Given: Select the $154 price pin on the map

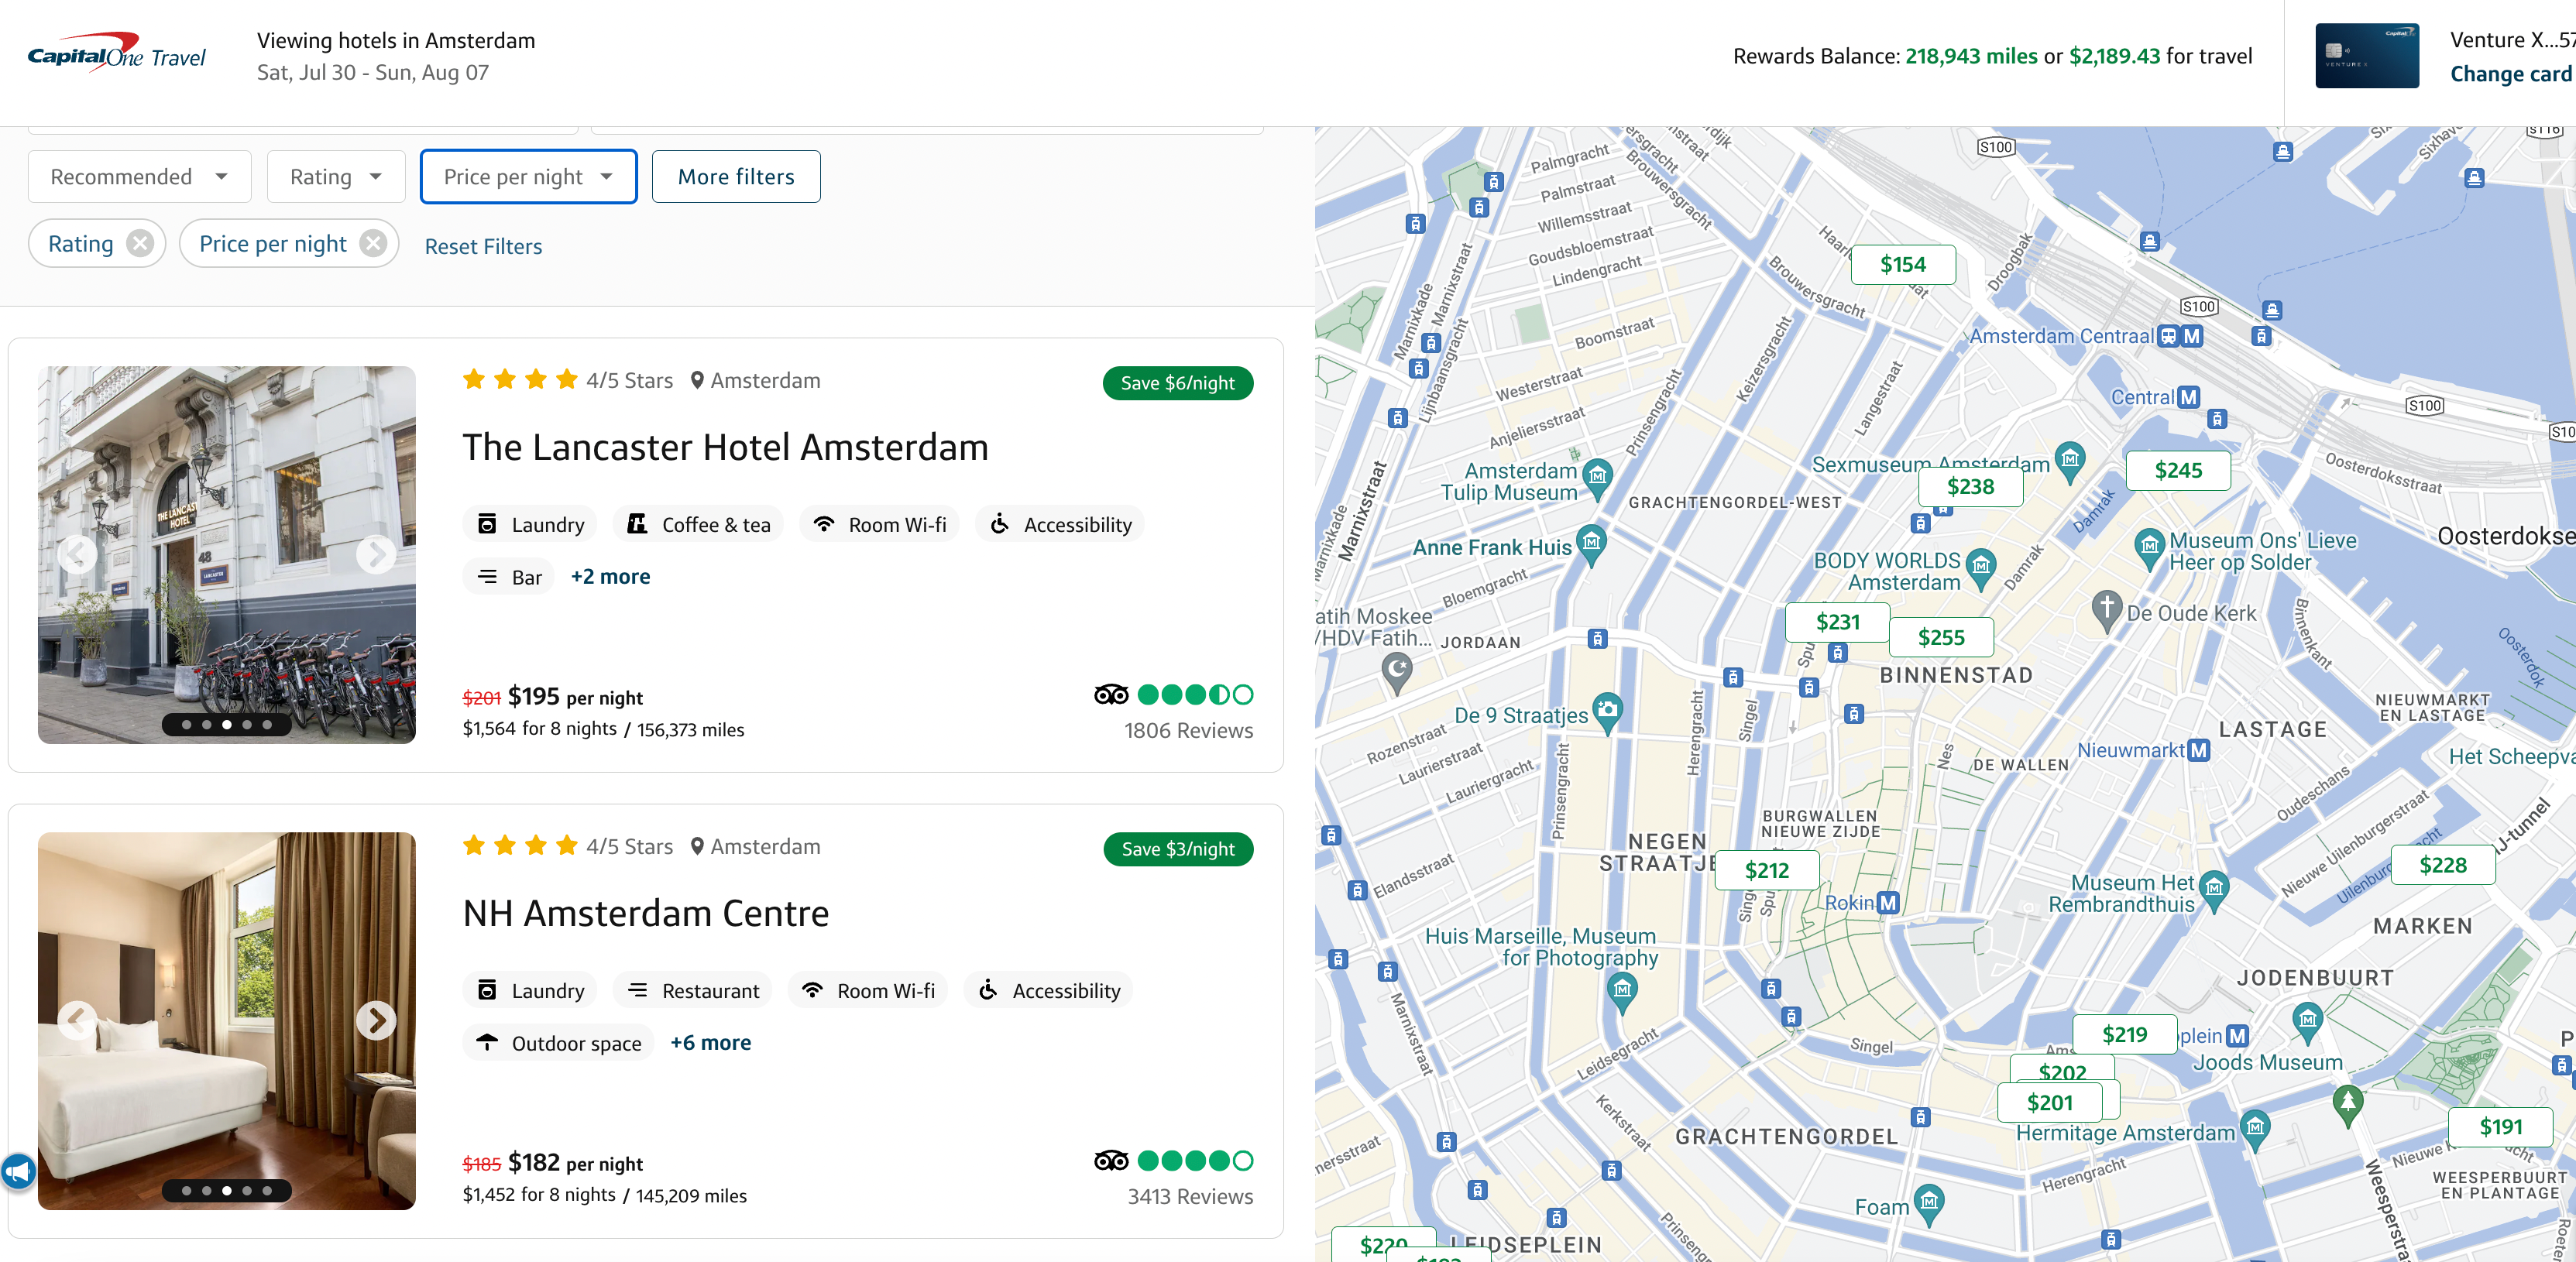Looking at the screenshot, I should (1903, 264).
